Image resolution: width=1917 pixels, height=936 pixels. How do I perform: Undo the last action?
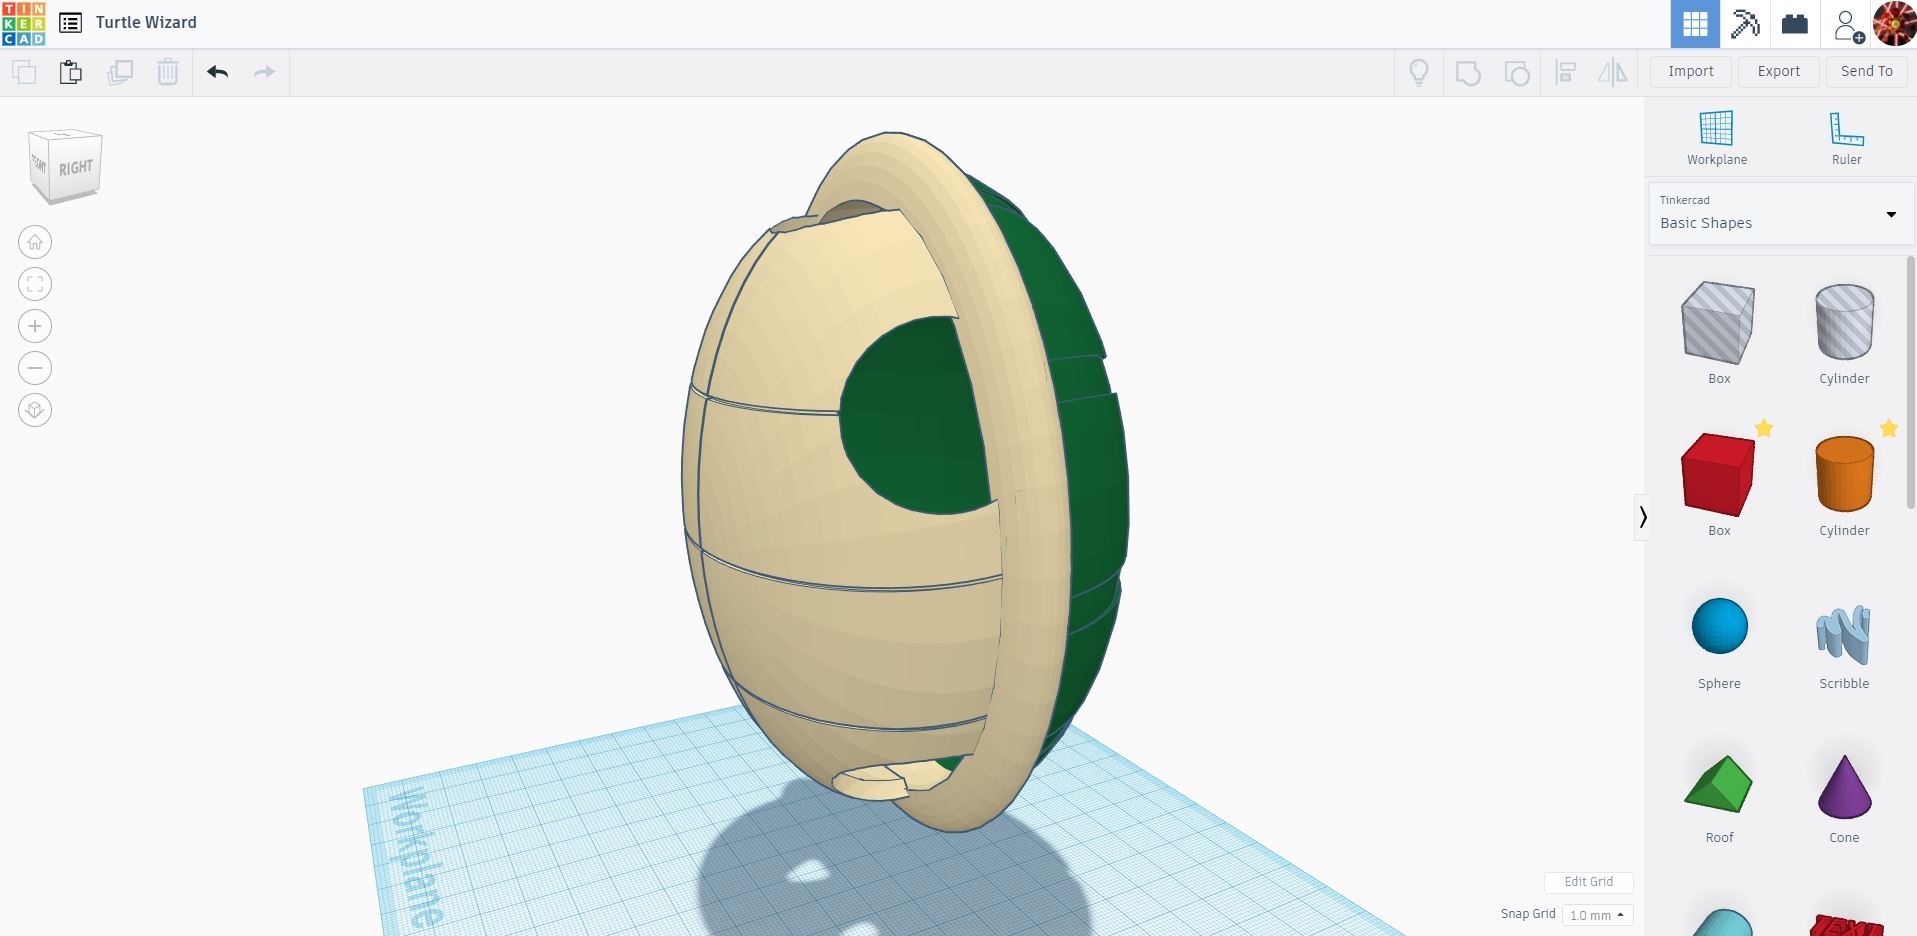217,71
